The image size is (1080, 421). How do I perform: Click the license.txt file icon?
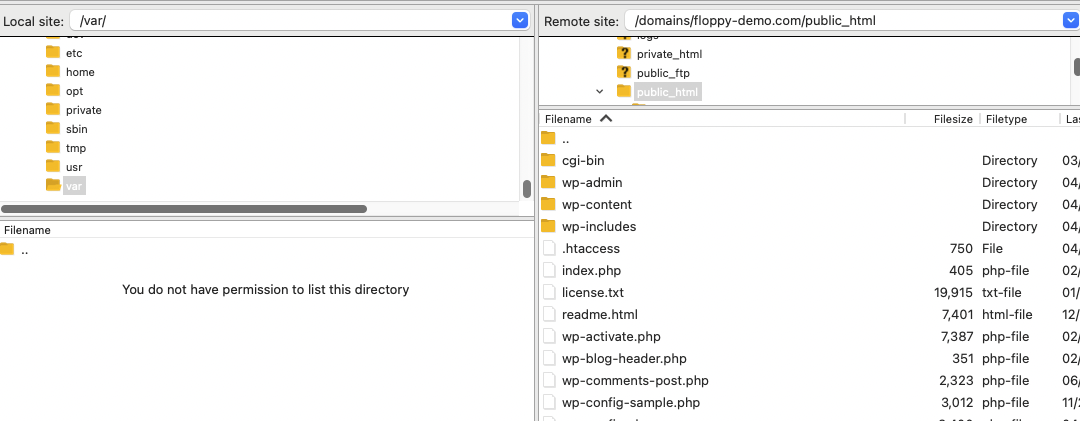click(x=548, y=292)
